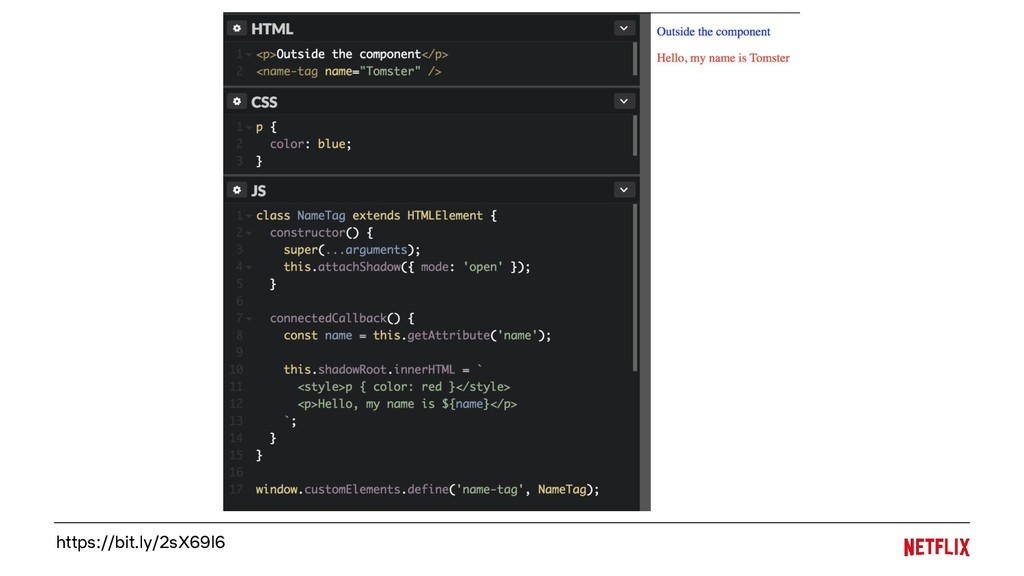Click 'Hello, my name is Tomster' preview text

click(723, 57)
